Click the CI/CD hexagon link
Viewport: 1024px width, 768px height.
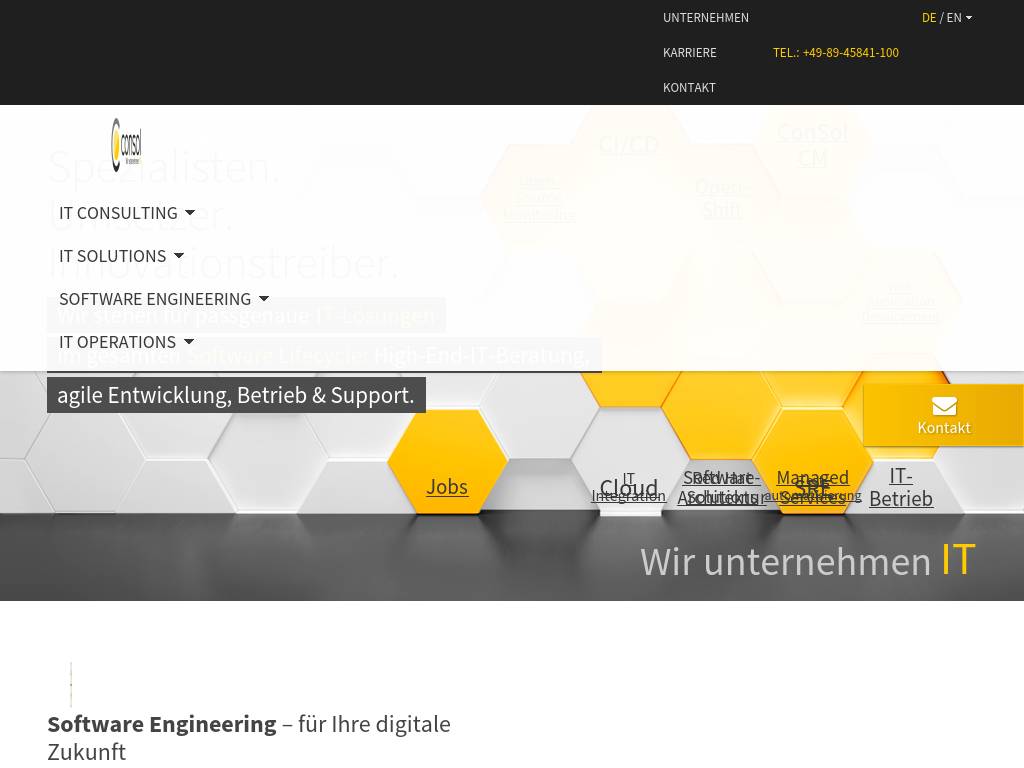[628, 145]
